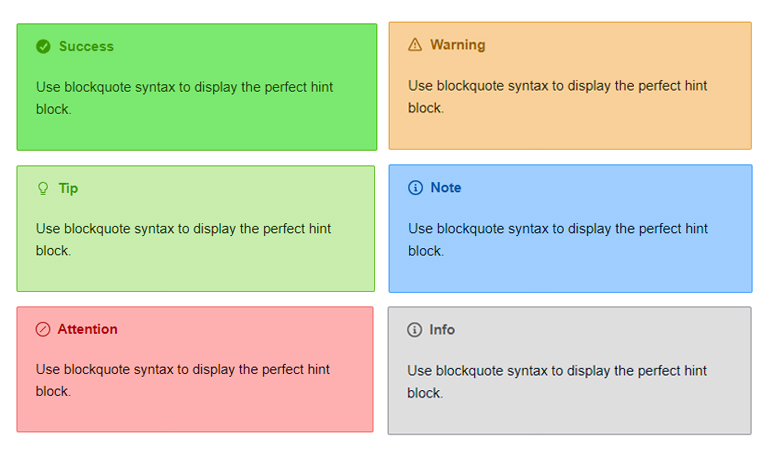Click the Note block body text

pyautogui.click(x=557, y=229)
